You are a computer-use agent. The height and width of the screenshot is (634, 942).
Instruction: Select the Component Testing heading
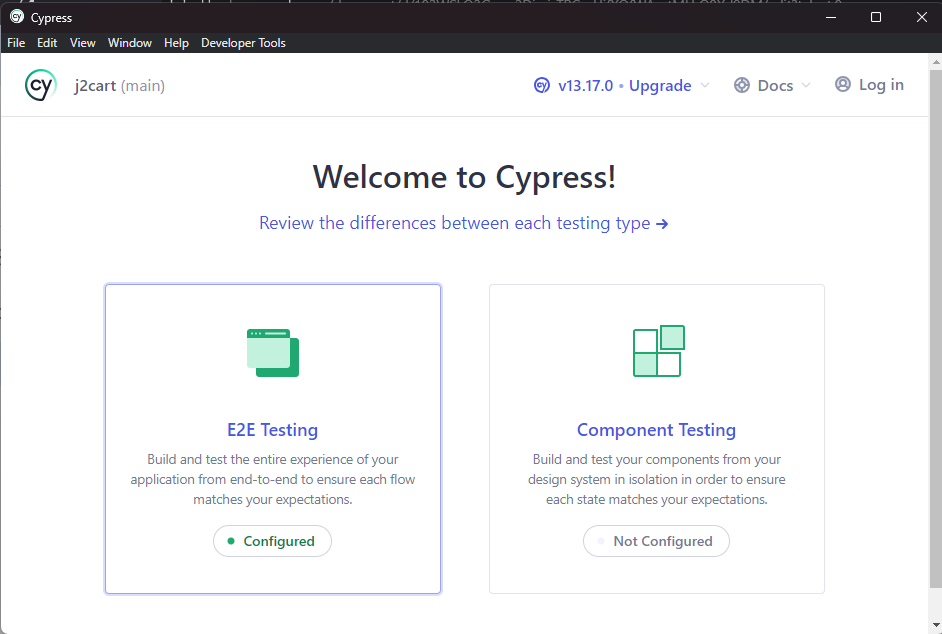coord(657,430)
